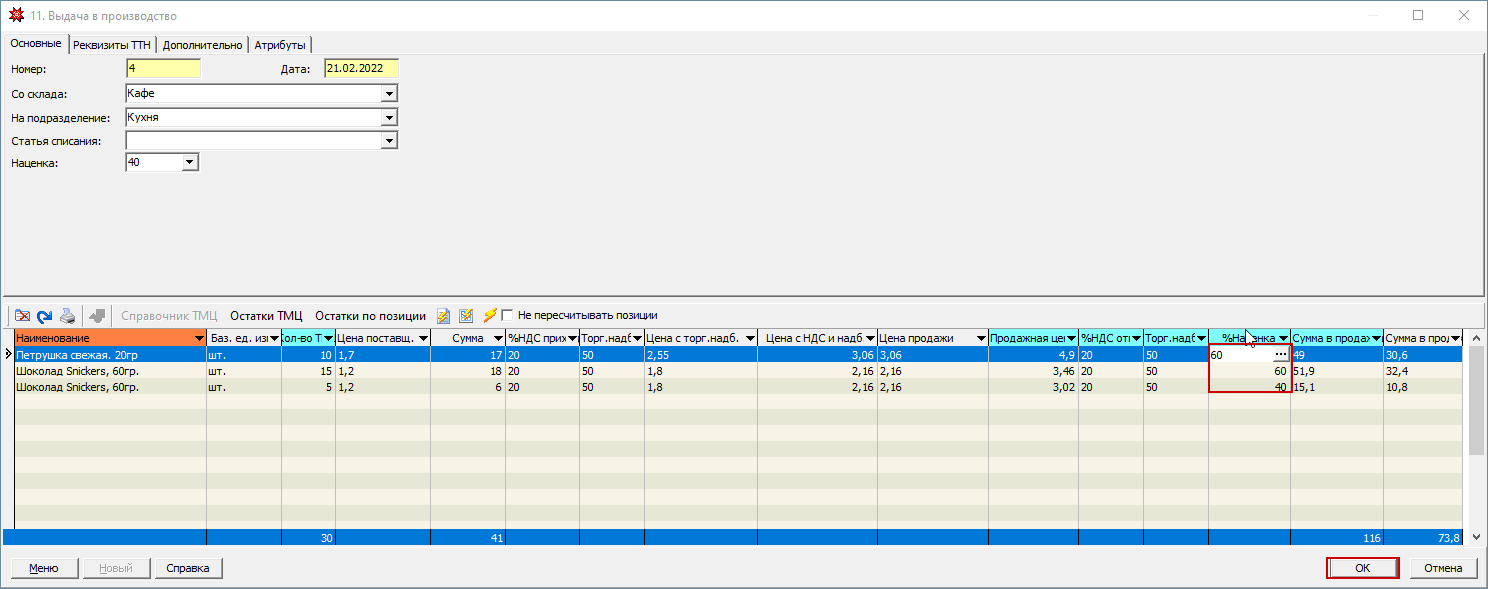Image resolution: width=1488 pixels, height=589 pixels.
Task: Open the 'Атрибуты' tab
Action: tap(280, 45)
